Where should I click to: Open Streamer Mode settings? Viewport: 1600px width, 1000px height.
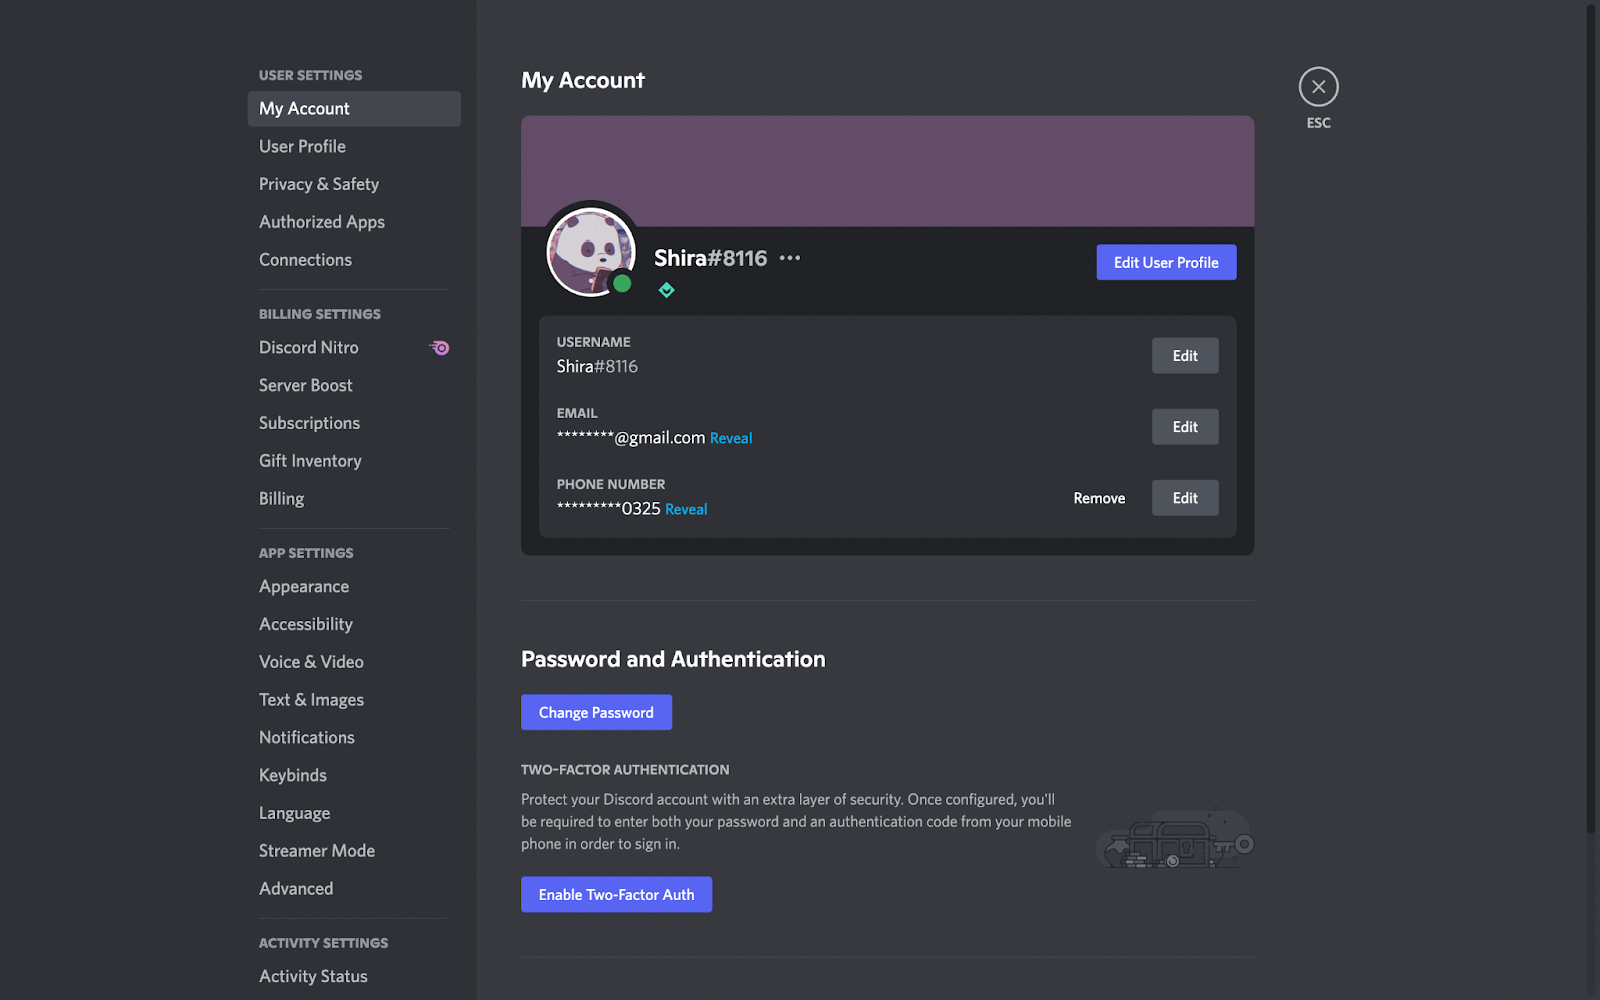[x=317, y=851]
